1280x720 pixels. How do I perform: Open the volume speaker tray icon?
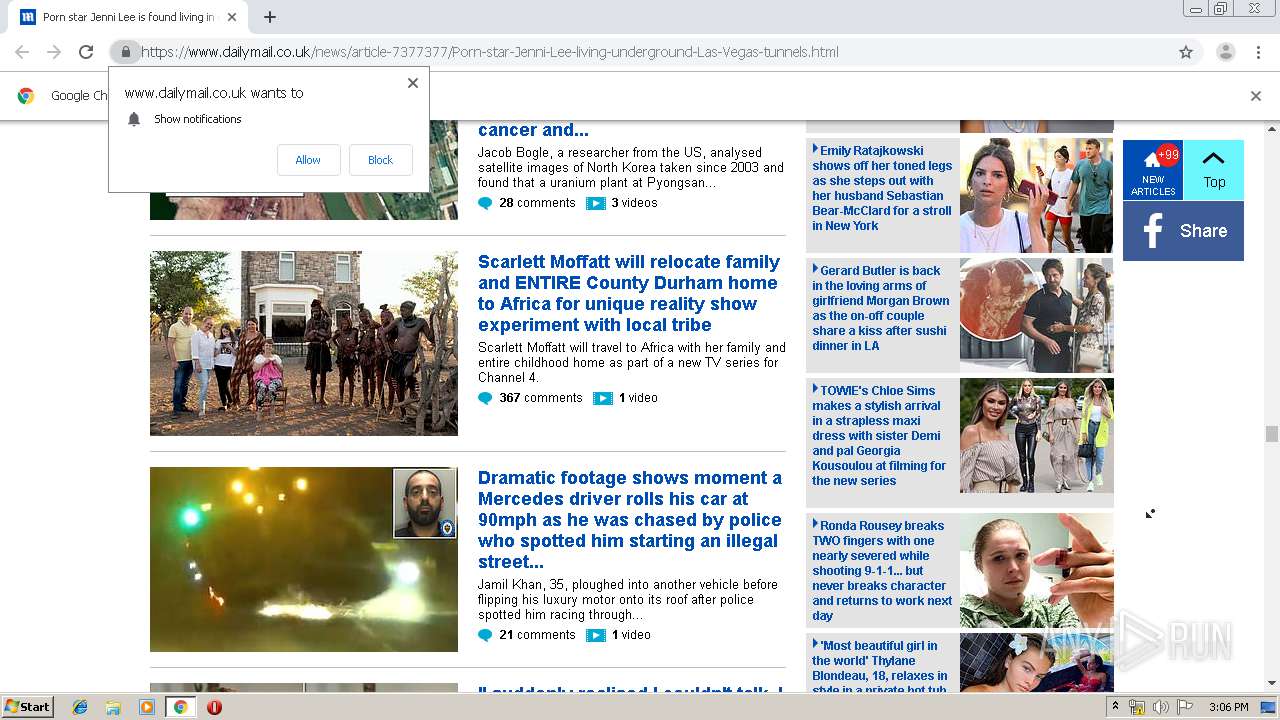pyautogui.click(x=1161, y=707)
